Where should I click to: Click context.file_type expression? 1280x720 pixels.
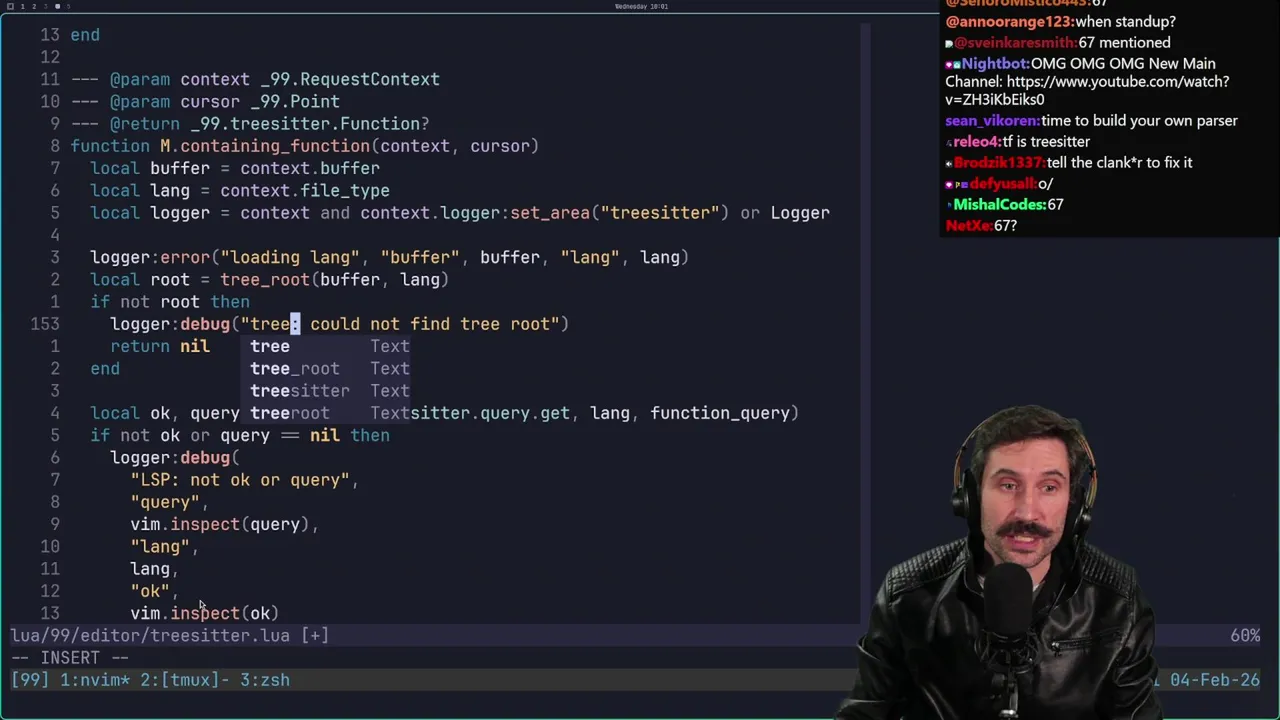pos(305,191)
